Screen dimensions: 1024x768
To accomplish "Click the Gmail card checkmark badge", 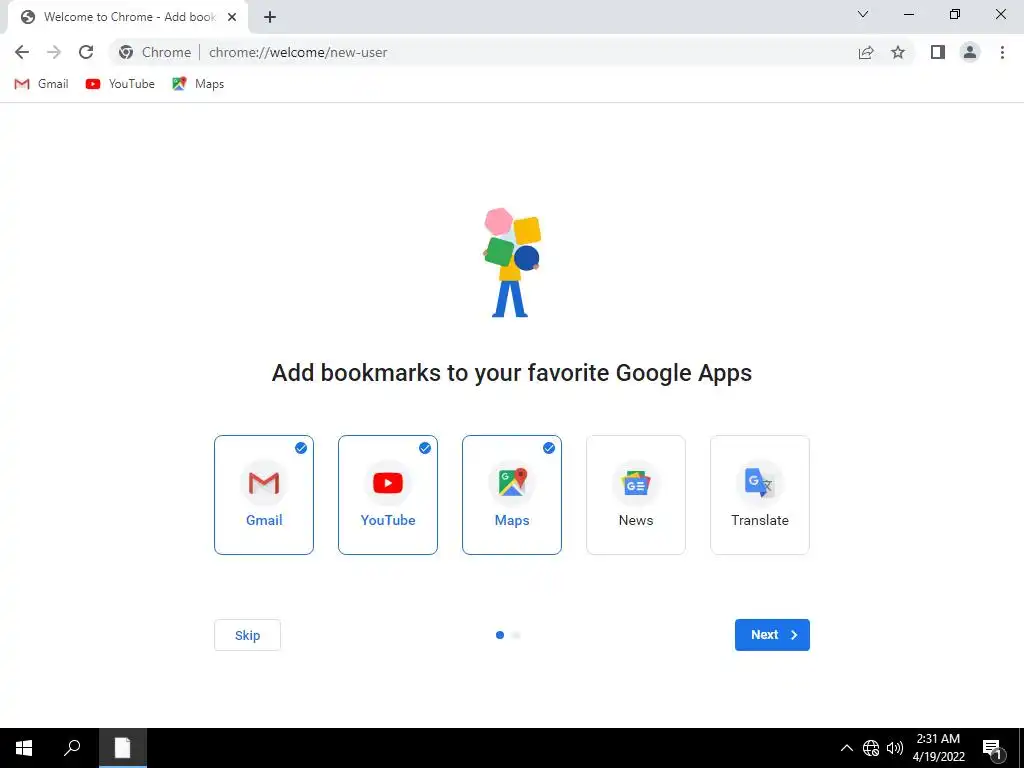I will pos(301,448).
